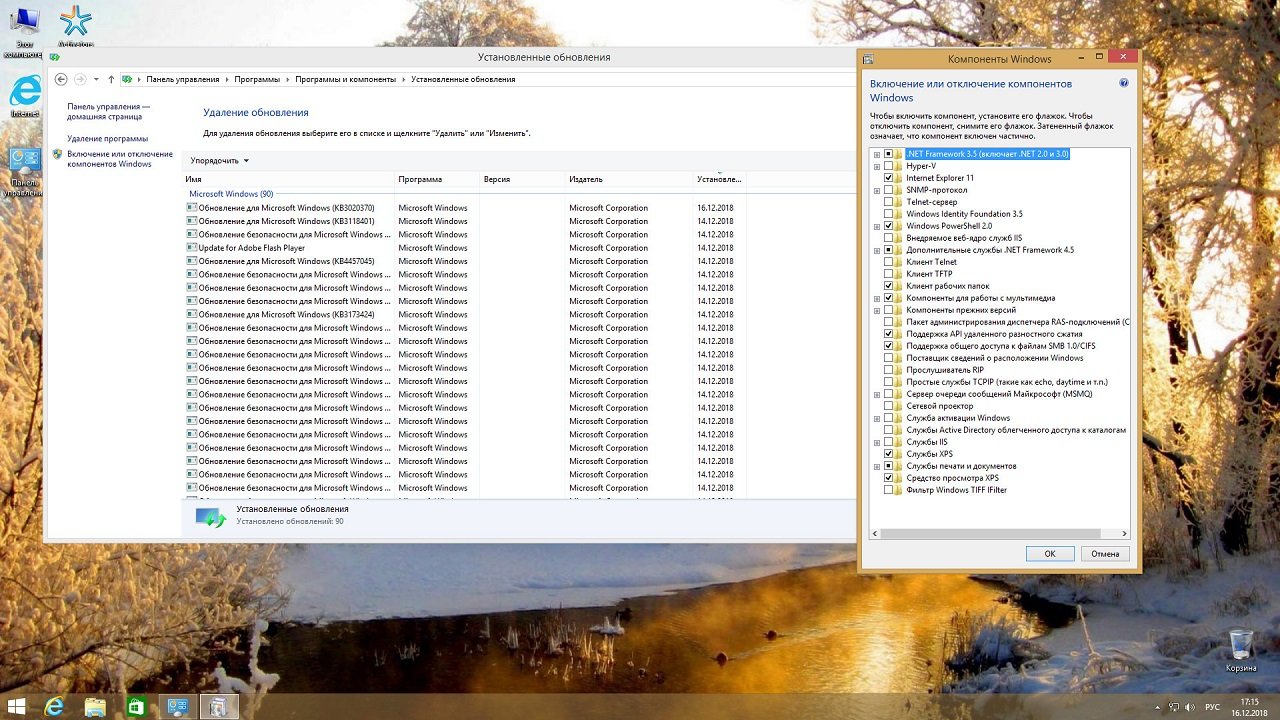The image size is (1280, 720).
Task: Select the Update for Adobe Flash Player row
Action: pos(464,248)
